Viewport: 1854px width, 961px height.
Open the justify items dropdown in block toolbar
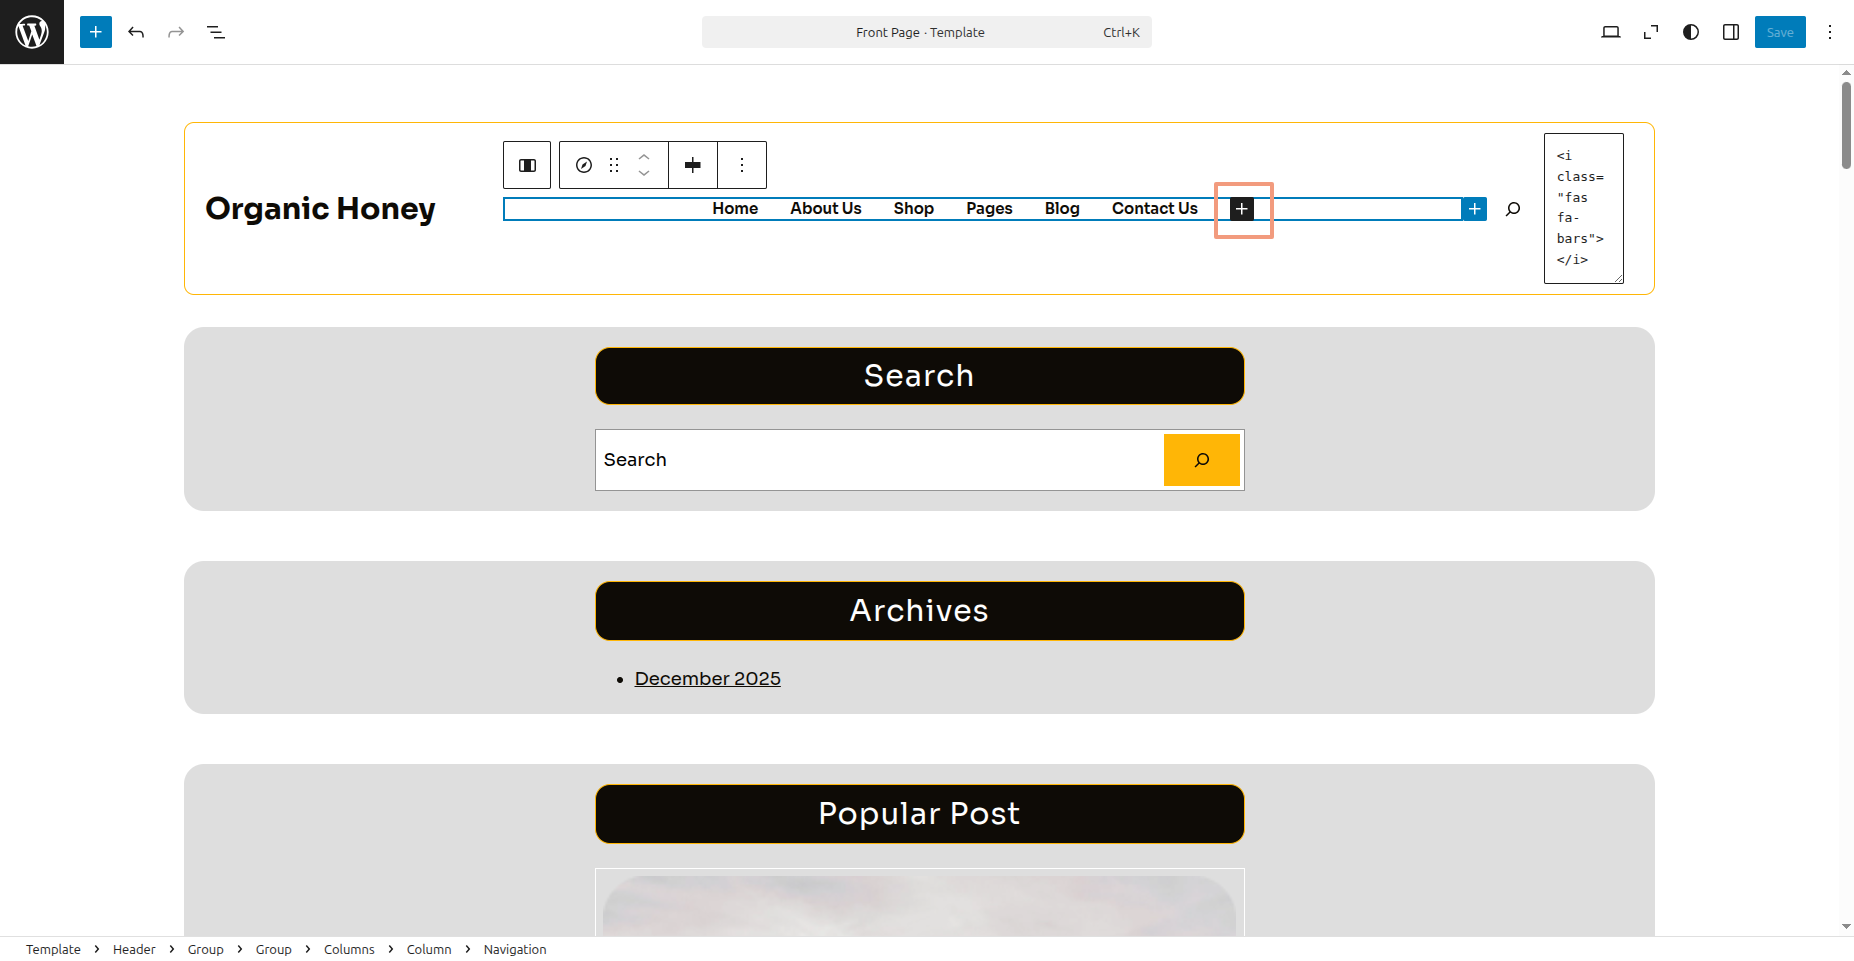[693, 165]
